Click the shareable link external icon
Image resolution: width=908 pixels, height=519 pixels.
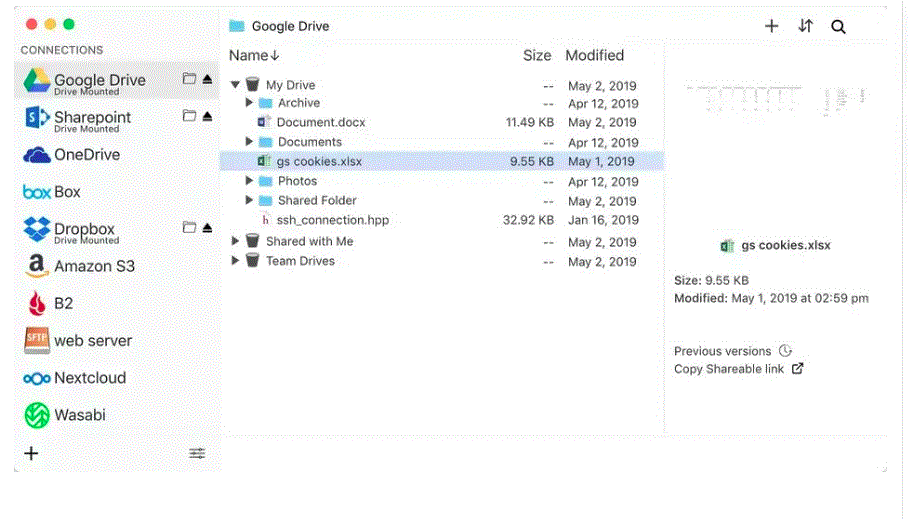pos(797,369)
